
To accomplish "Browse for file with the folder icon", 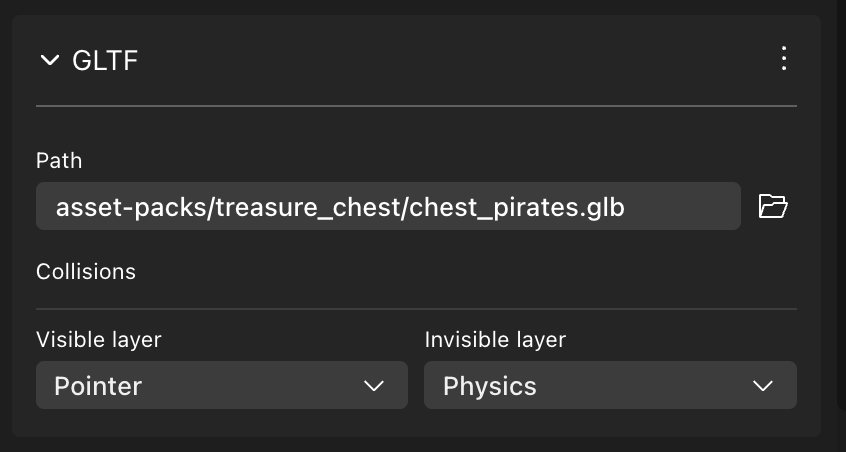I will coord(773,207).
